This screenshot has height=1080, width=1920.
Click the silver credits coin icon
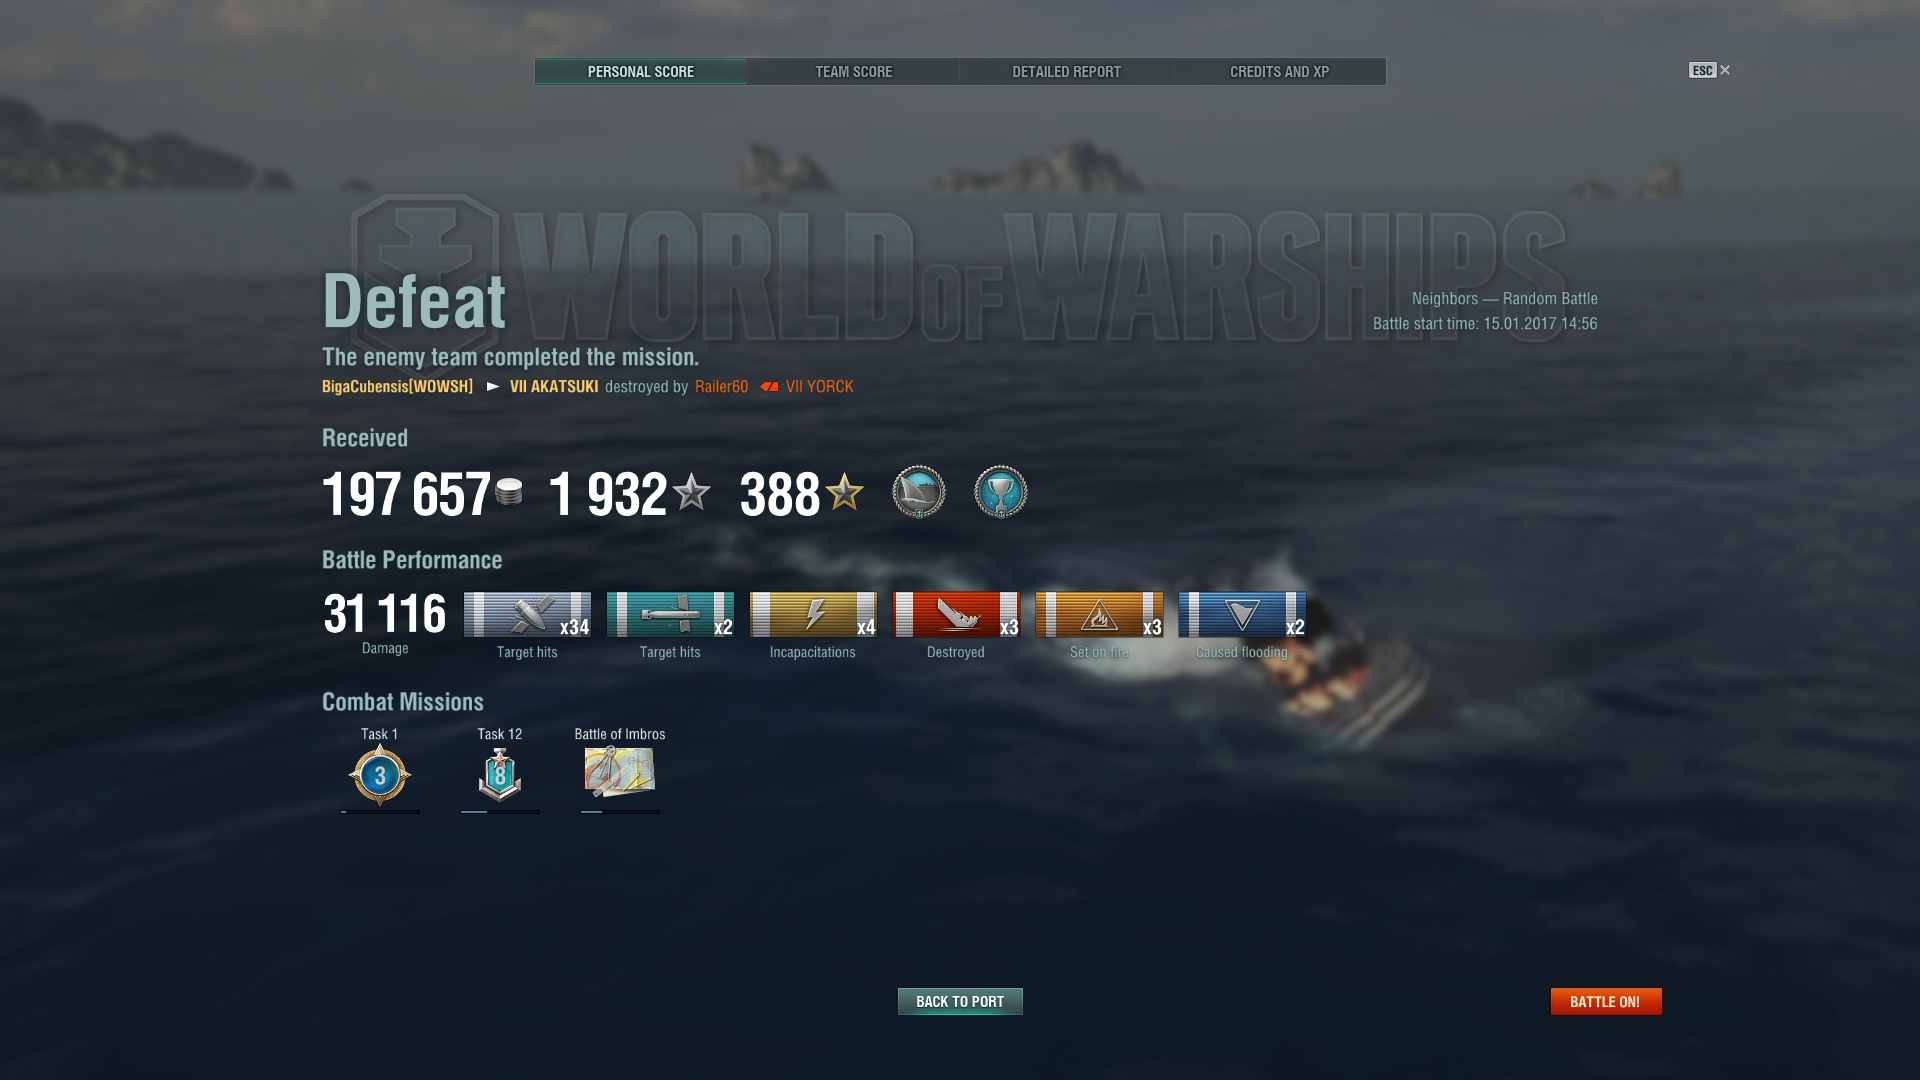coord(509,492)
